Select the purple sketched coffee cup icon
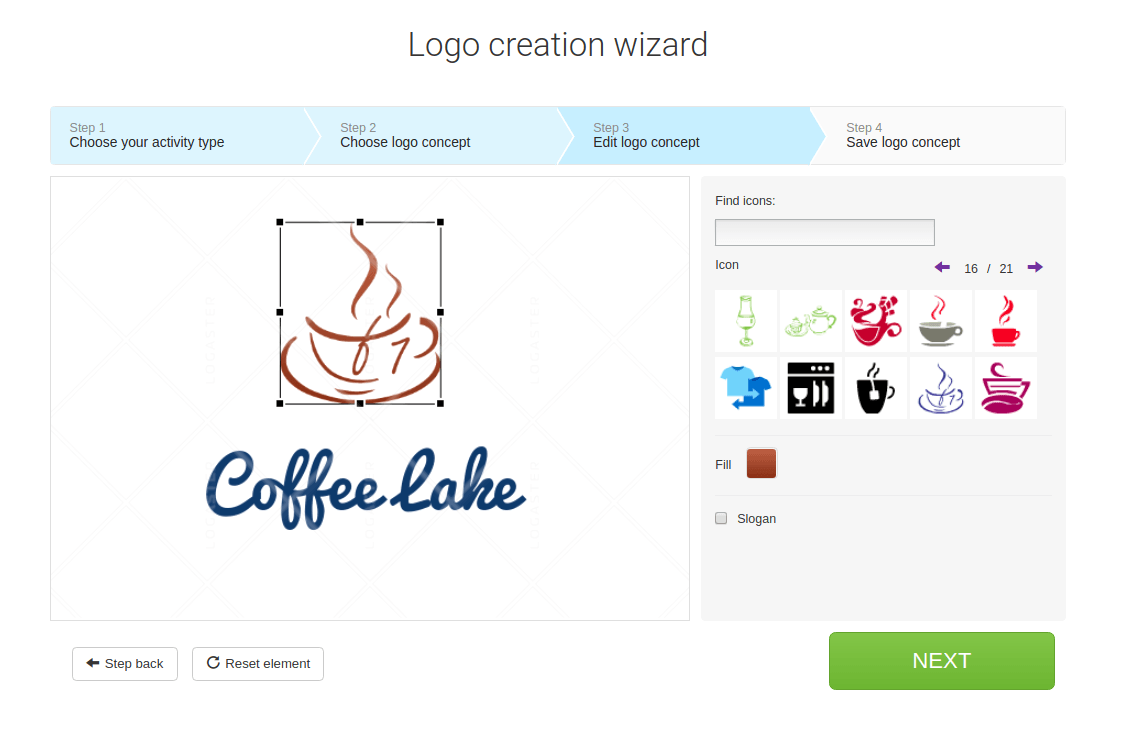Screen dimensions: 1141x742 (x=940, y=388)
